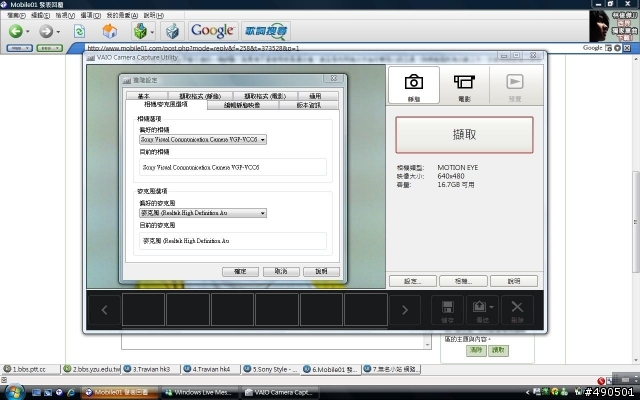Click the red blocked icon in browser status bar
The image size is (640, 400).
(601, 381)
